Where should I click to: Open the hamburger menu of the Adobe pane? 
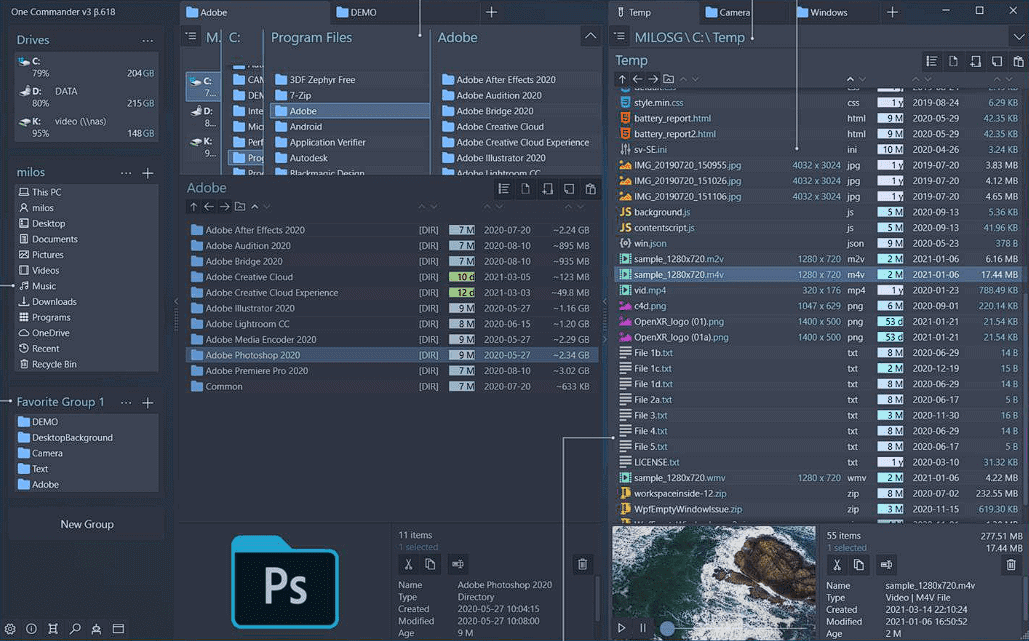coord(191,37)
